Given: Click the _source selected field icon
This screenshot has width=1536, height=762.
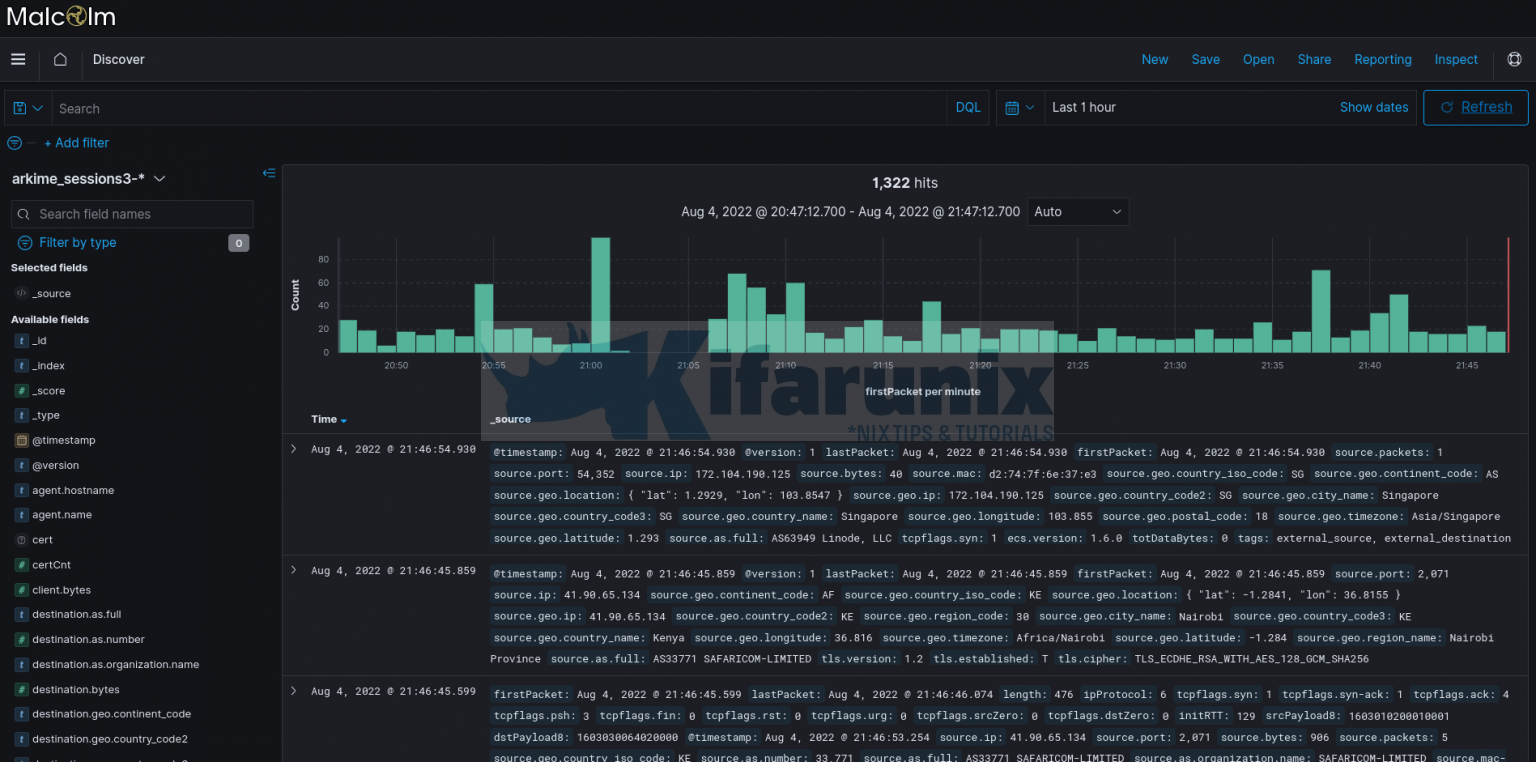Looking at the screenshot, I should coord(21,294).
